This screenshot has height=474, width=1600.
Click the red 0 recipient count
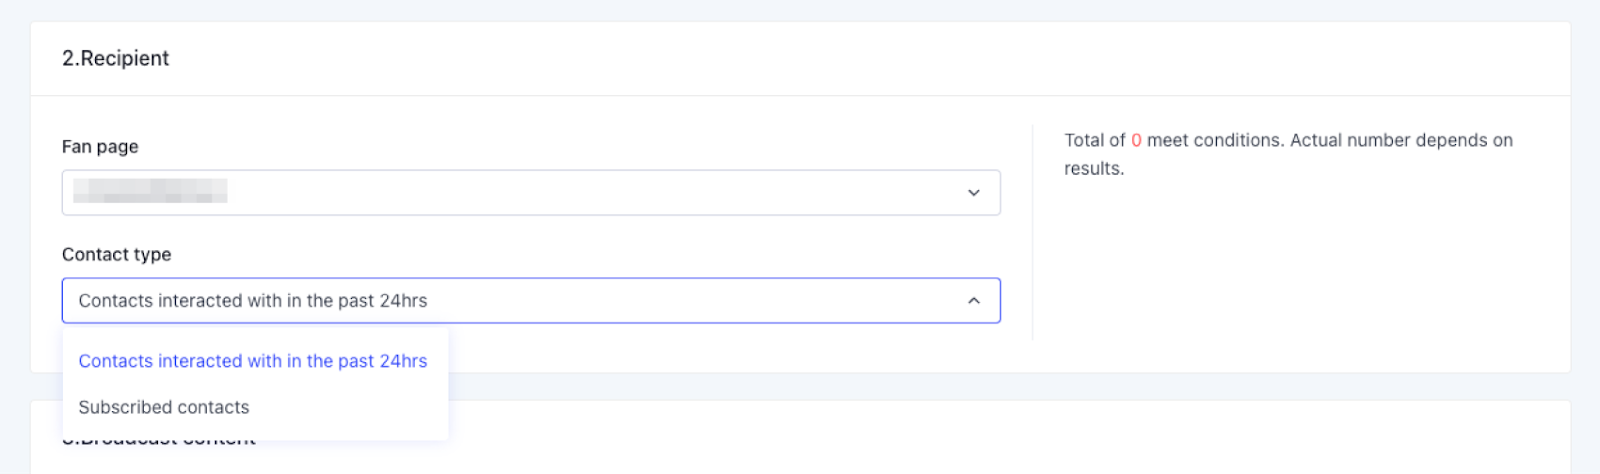[1136, 141]
